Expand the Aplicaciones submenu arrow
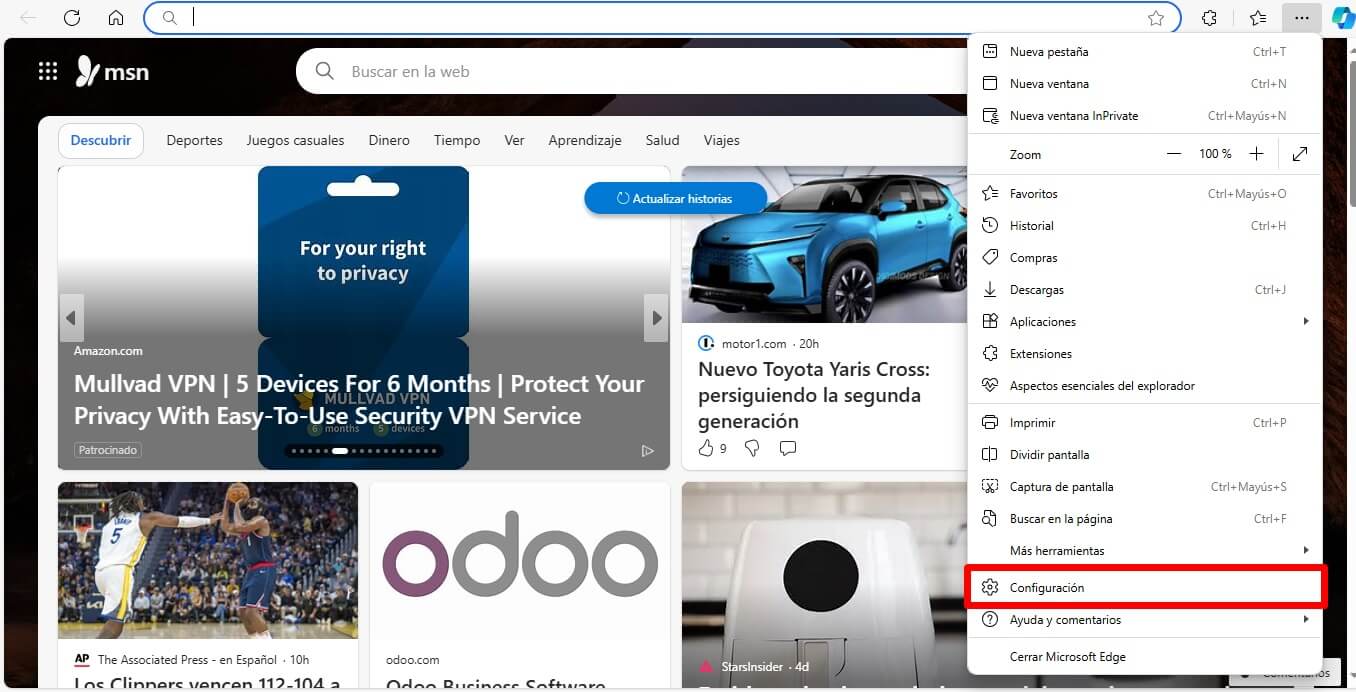Image resolution: width=1356 pixels, height=692 pixels. pyautogui.click(x=1306, y=321)
